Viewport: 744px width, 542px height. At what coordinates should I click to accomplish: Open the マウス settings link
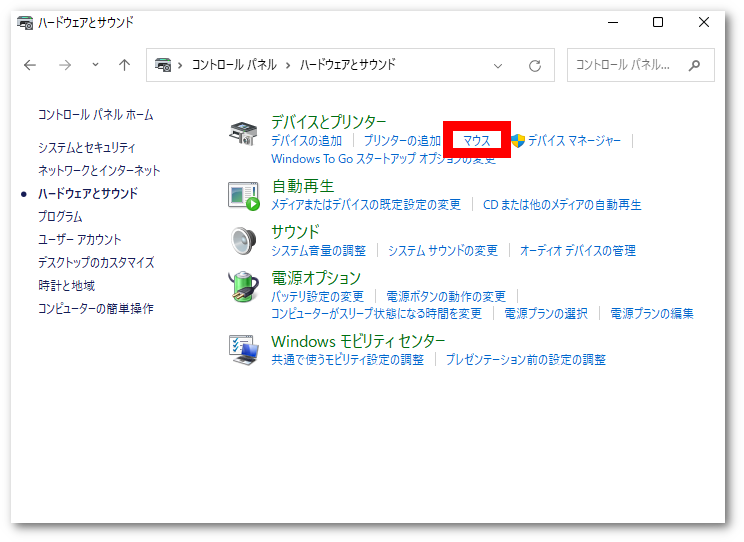point(476,140)
